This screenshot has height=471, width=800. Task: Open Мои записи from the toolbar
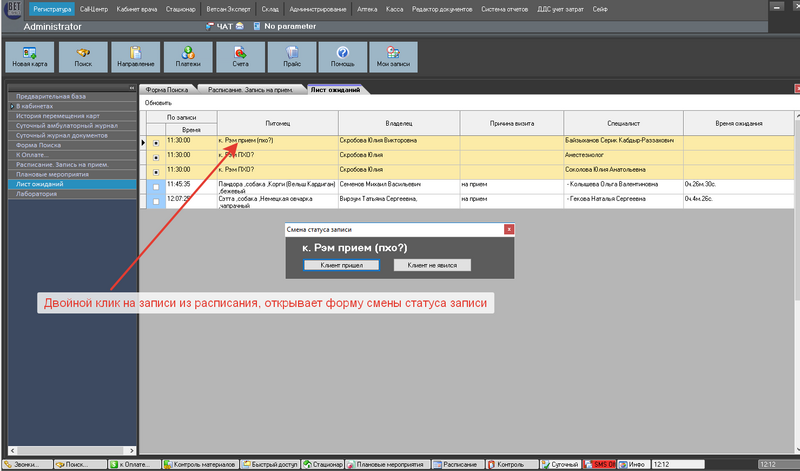click(x=392, y=56)
